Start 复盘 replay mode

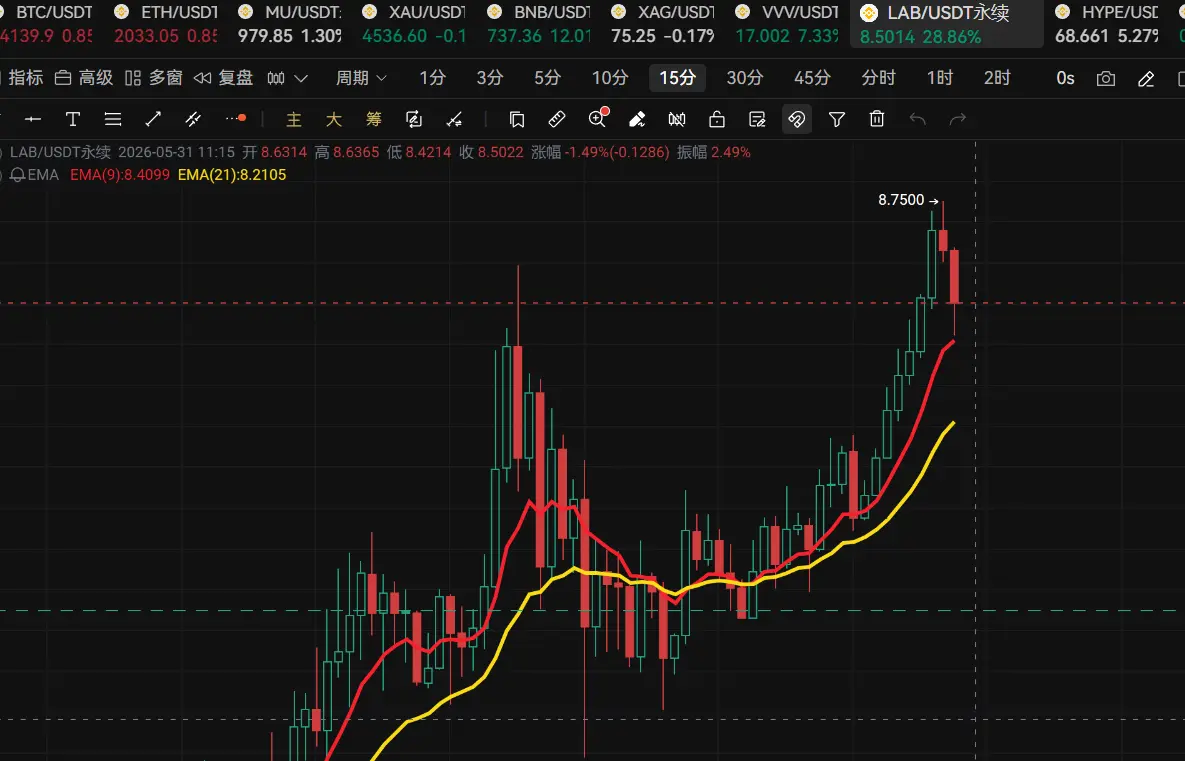point(224,78)
